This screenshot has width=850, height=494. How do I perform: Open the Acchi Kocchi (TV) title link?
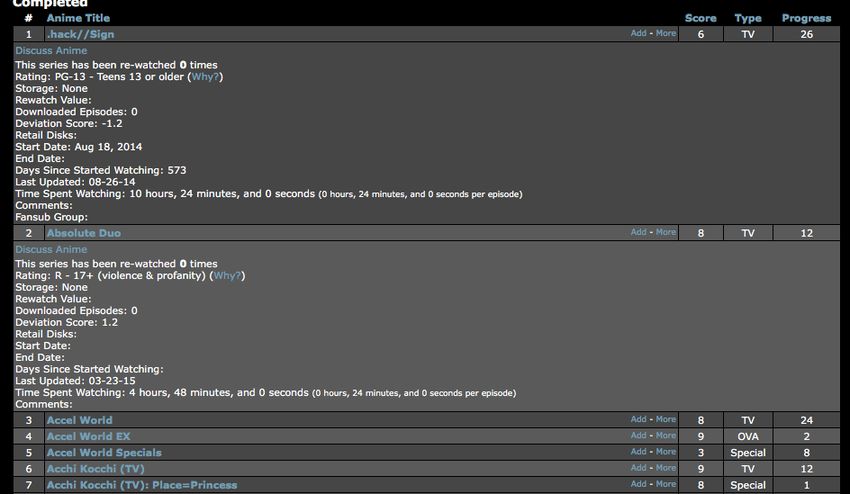95,469
